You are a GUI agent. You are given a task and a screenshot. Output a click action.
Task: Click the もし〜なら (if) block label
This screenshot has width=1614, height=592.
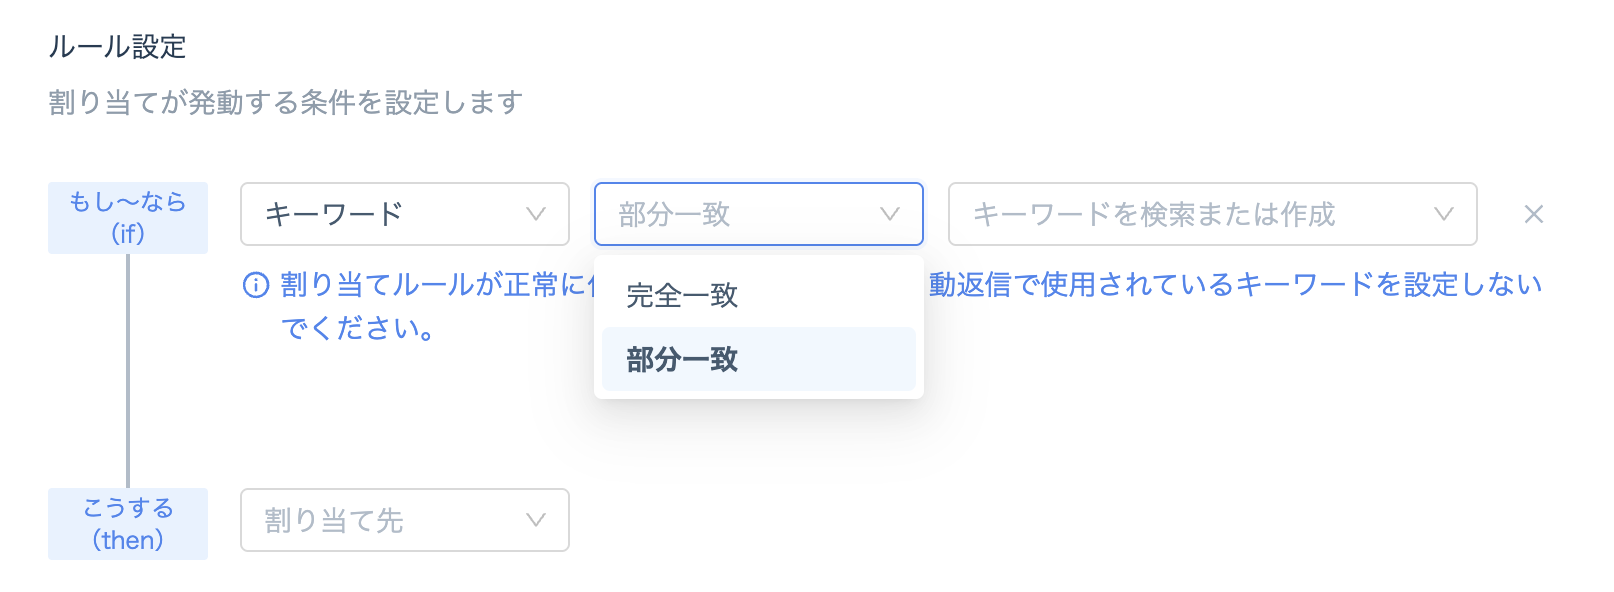tap(128, 218)
